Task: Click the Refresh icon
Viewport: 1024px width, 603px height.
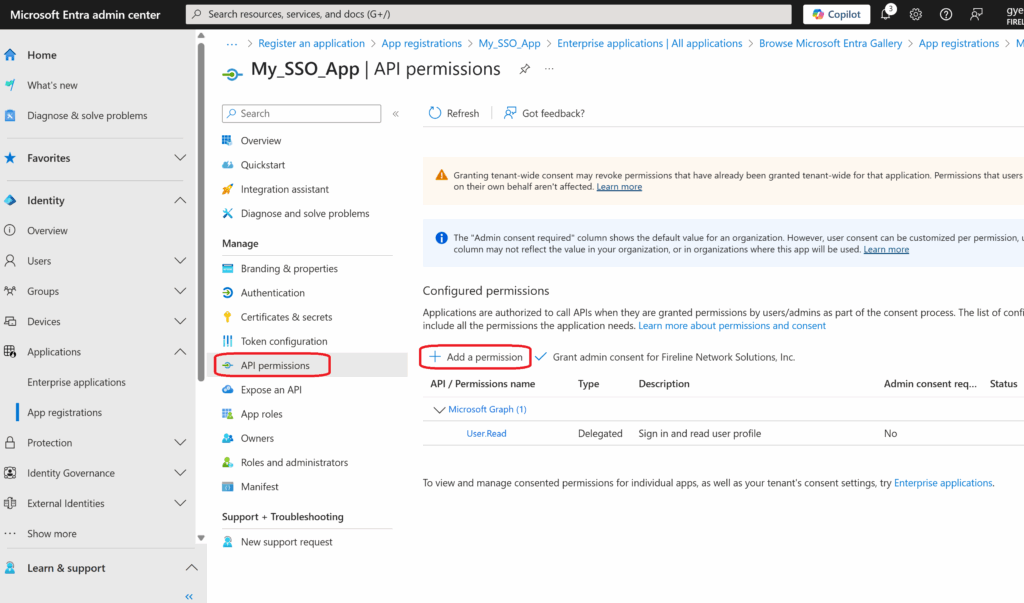Action: click(435, 113)
